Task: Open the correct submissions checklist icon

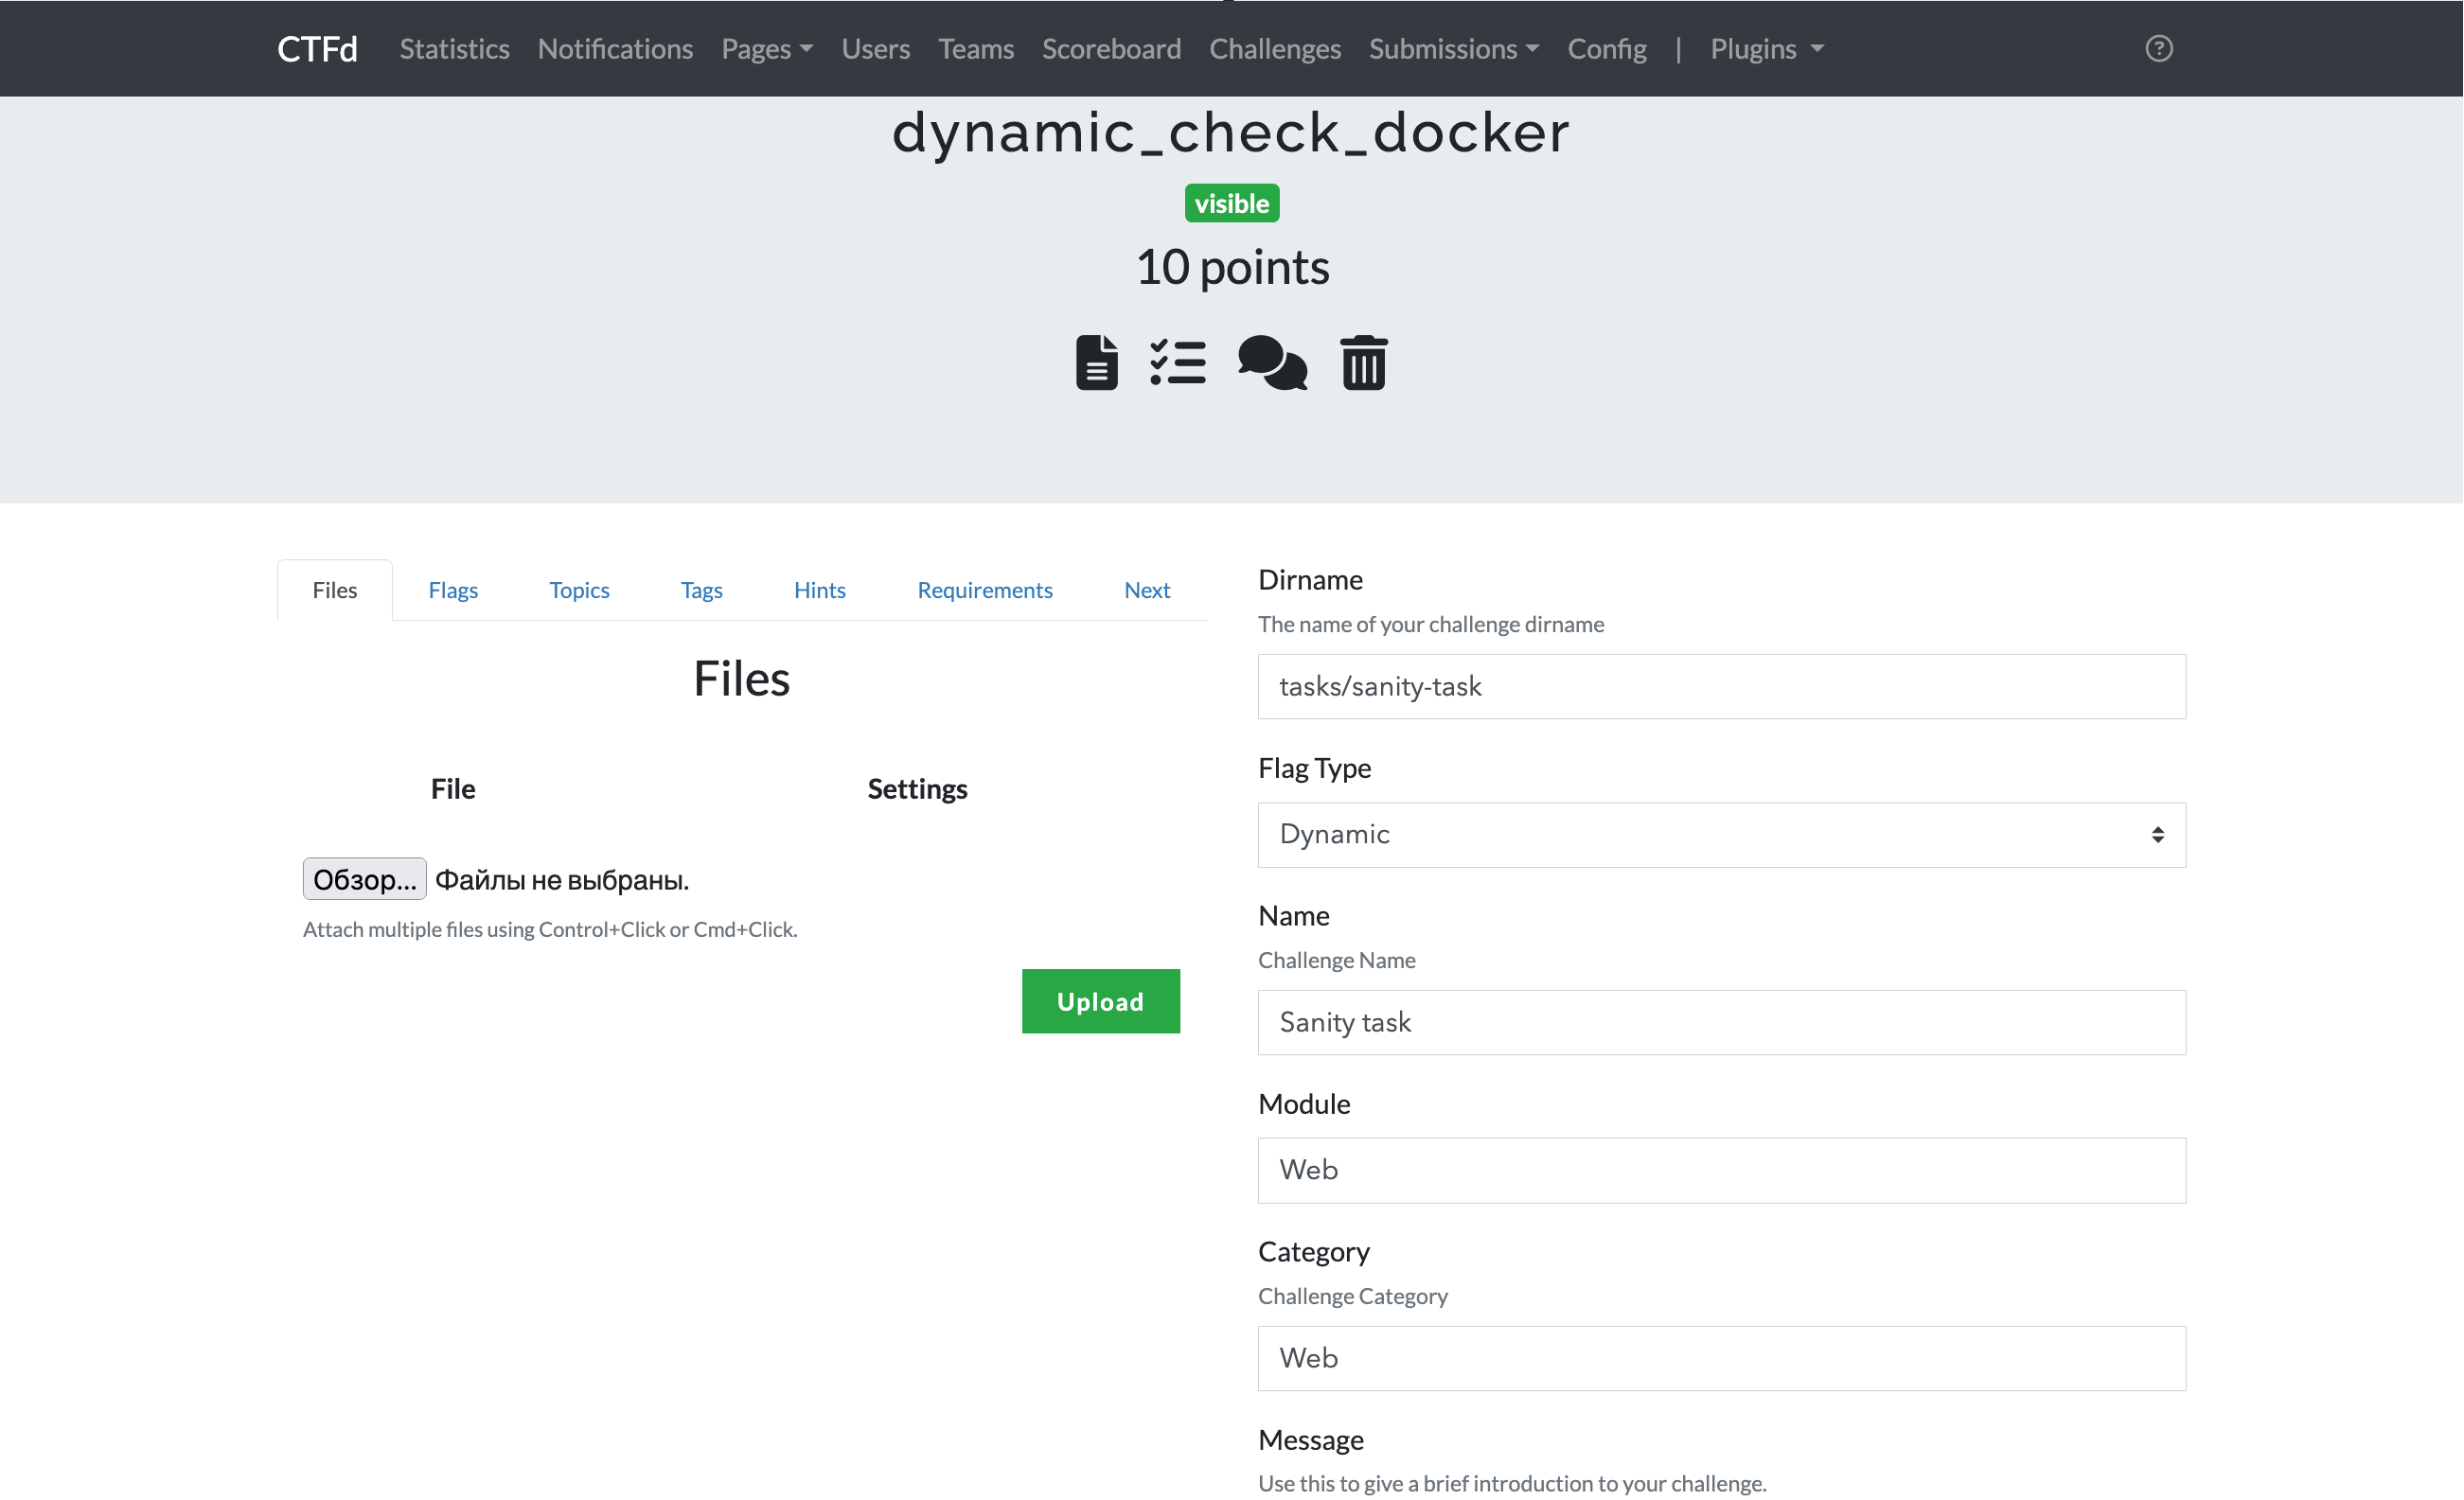Action: coord(1177,362)
